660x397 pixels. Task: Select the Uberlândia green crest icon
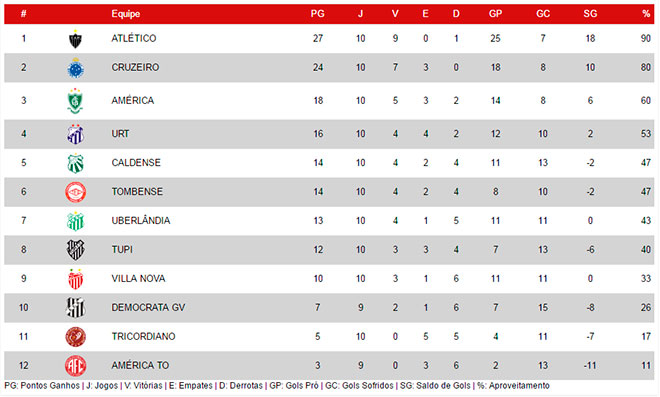[76, 221]
